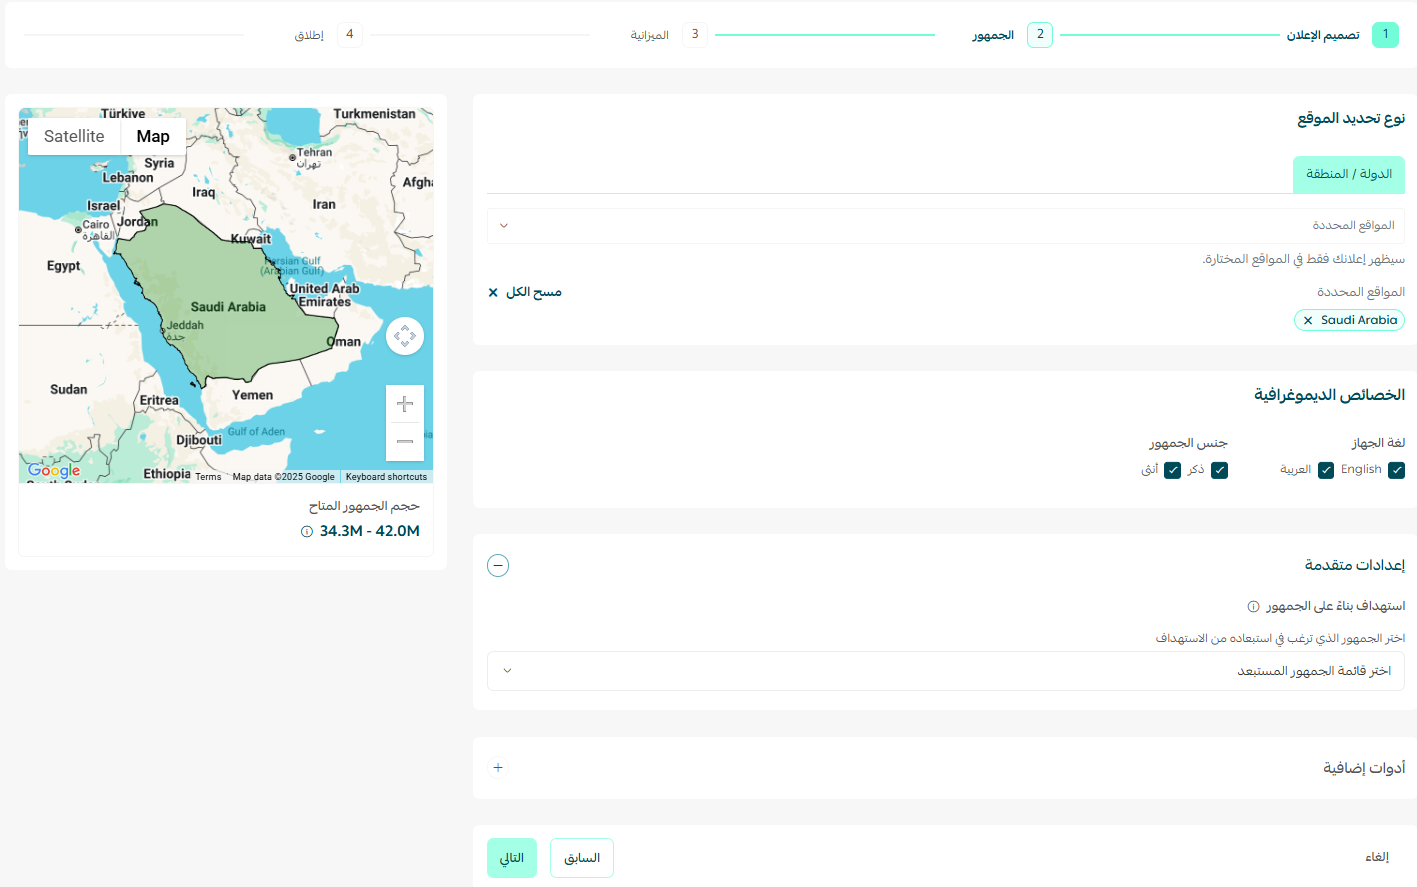Toggle the Arabic device language checkbox
The width and height of the screenshot is (1417, 887).
tap(1326, 470)
